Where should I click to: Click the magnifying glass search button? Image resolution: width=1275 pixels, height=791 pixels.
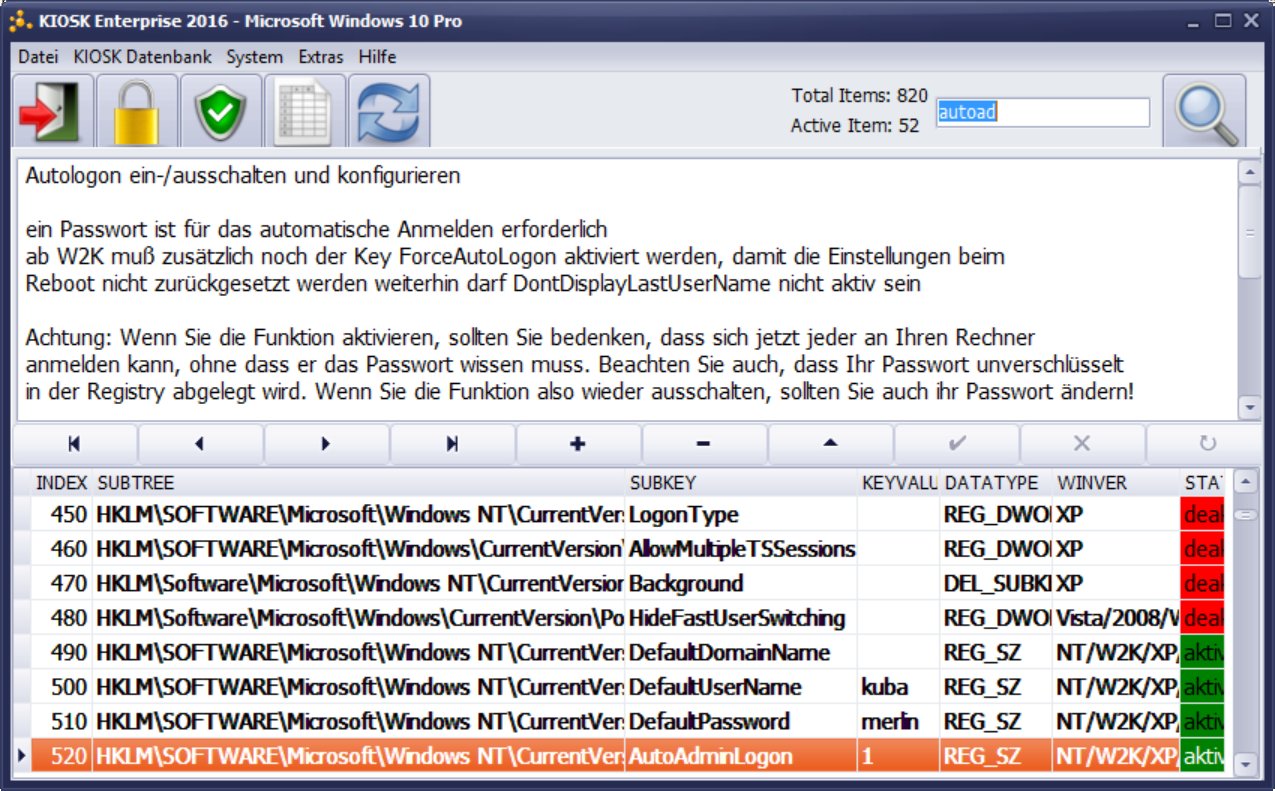(1204, 111)
